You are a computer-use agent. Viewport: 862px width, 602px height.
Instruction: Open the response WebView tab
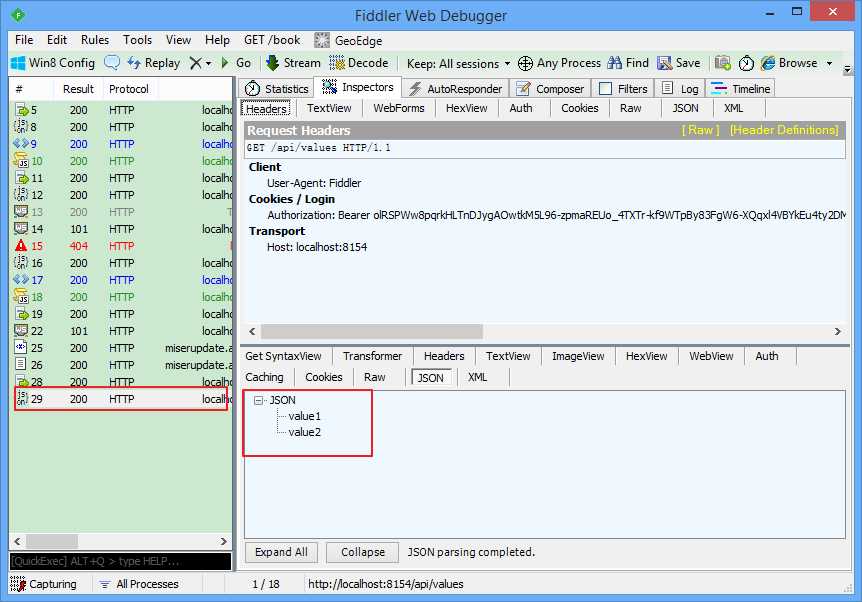point(711,356)
